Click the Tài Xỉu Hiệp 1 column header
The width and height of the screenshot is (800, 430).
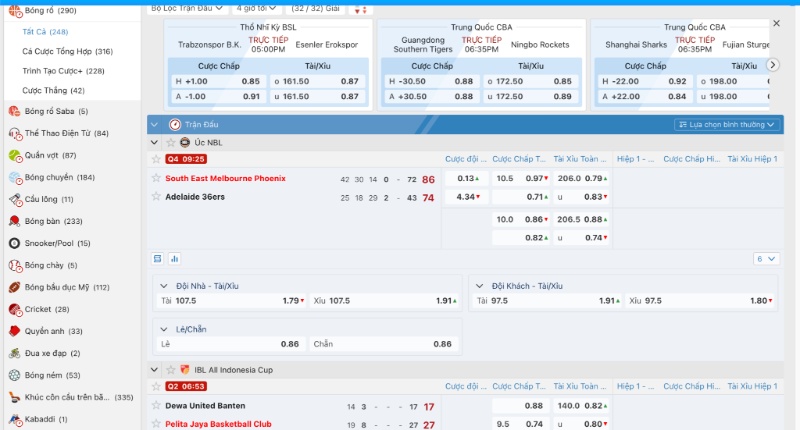point(752,159)
